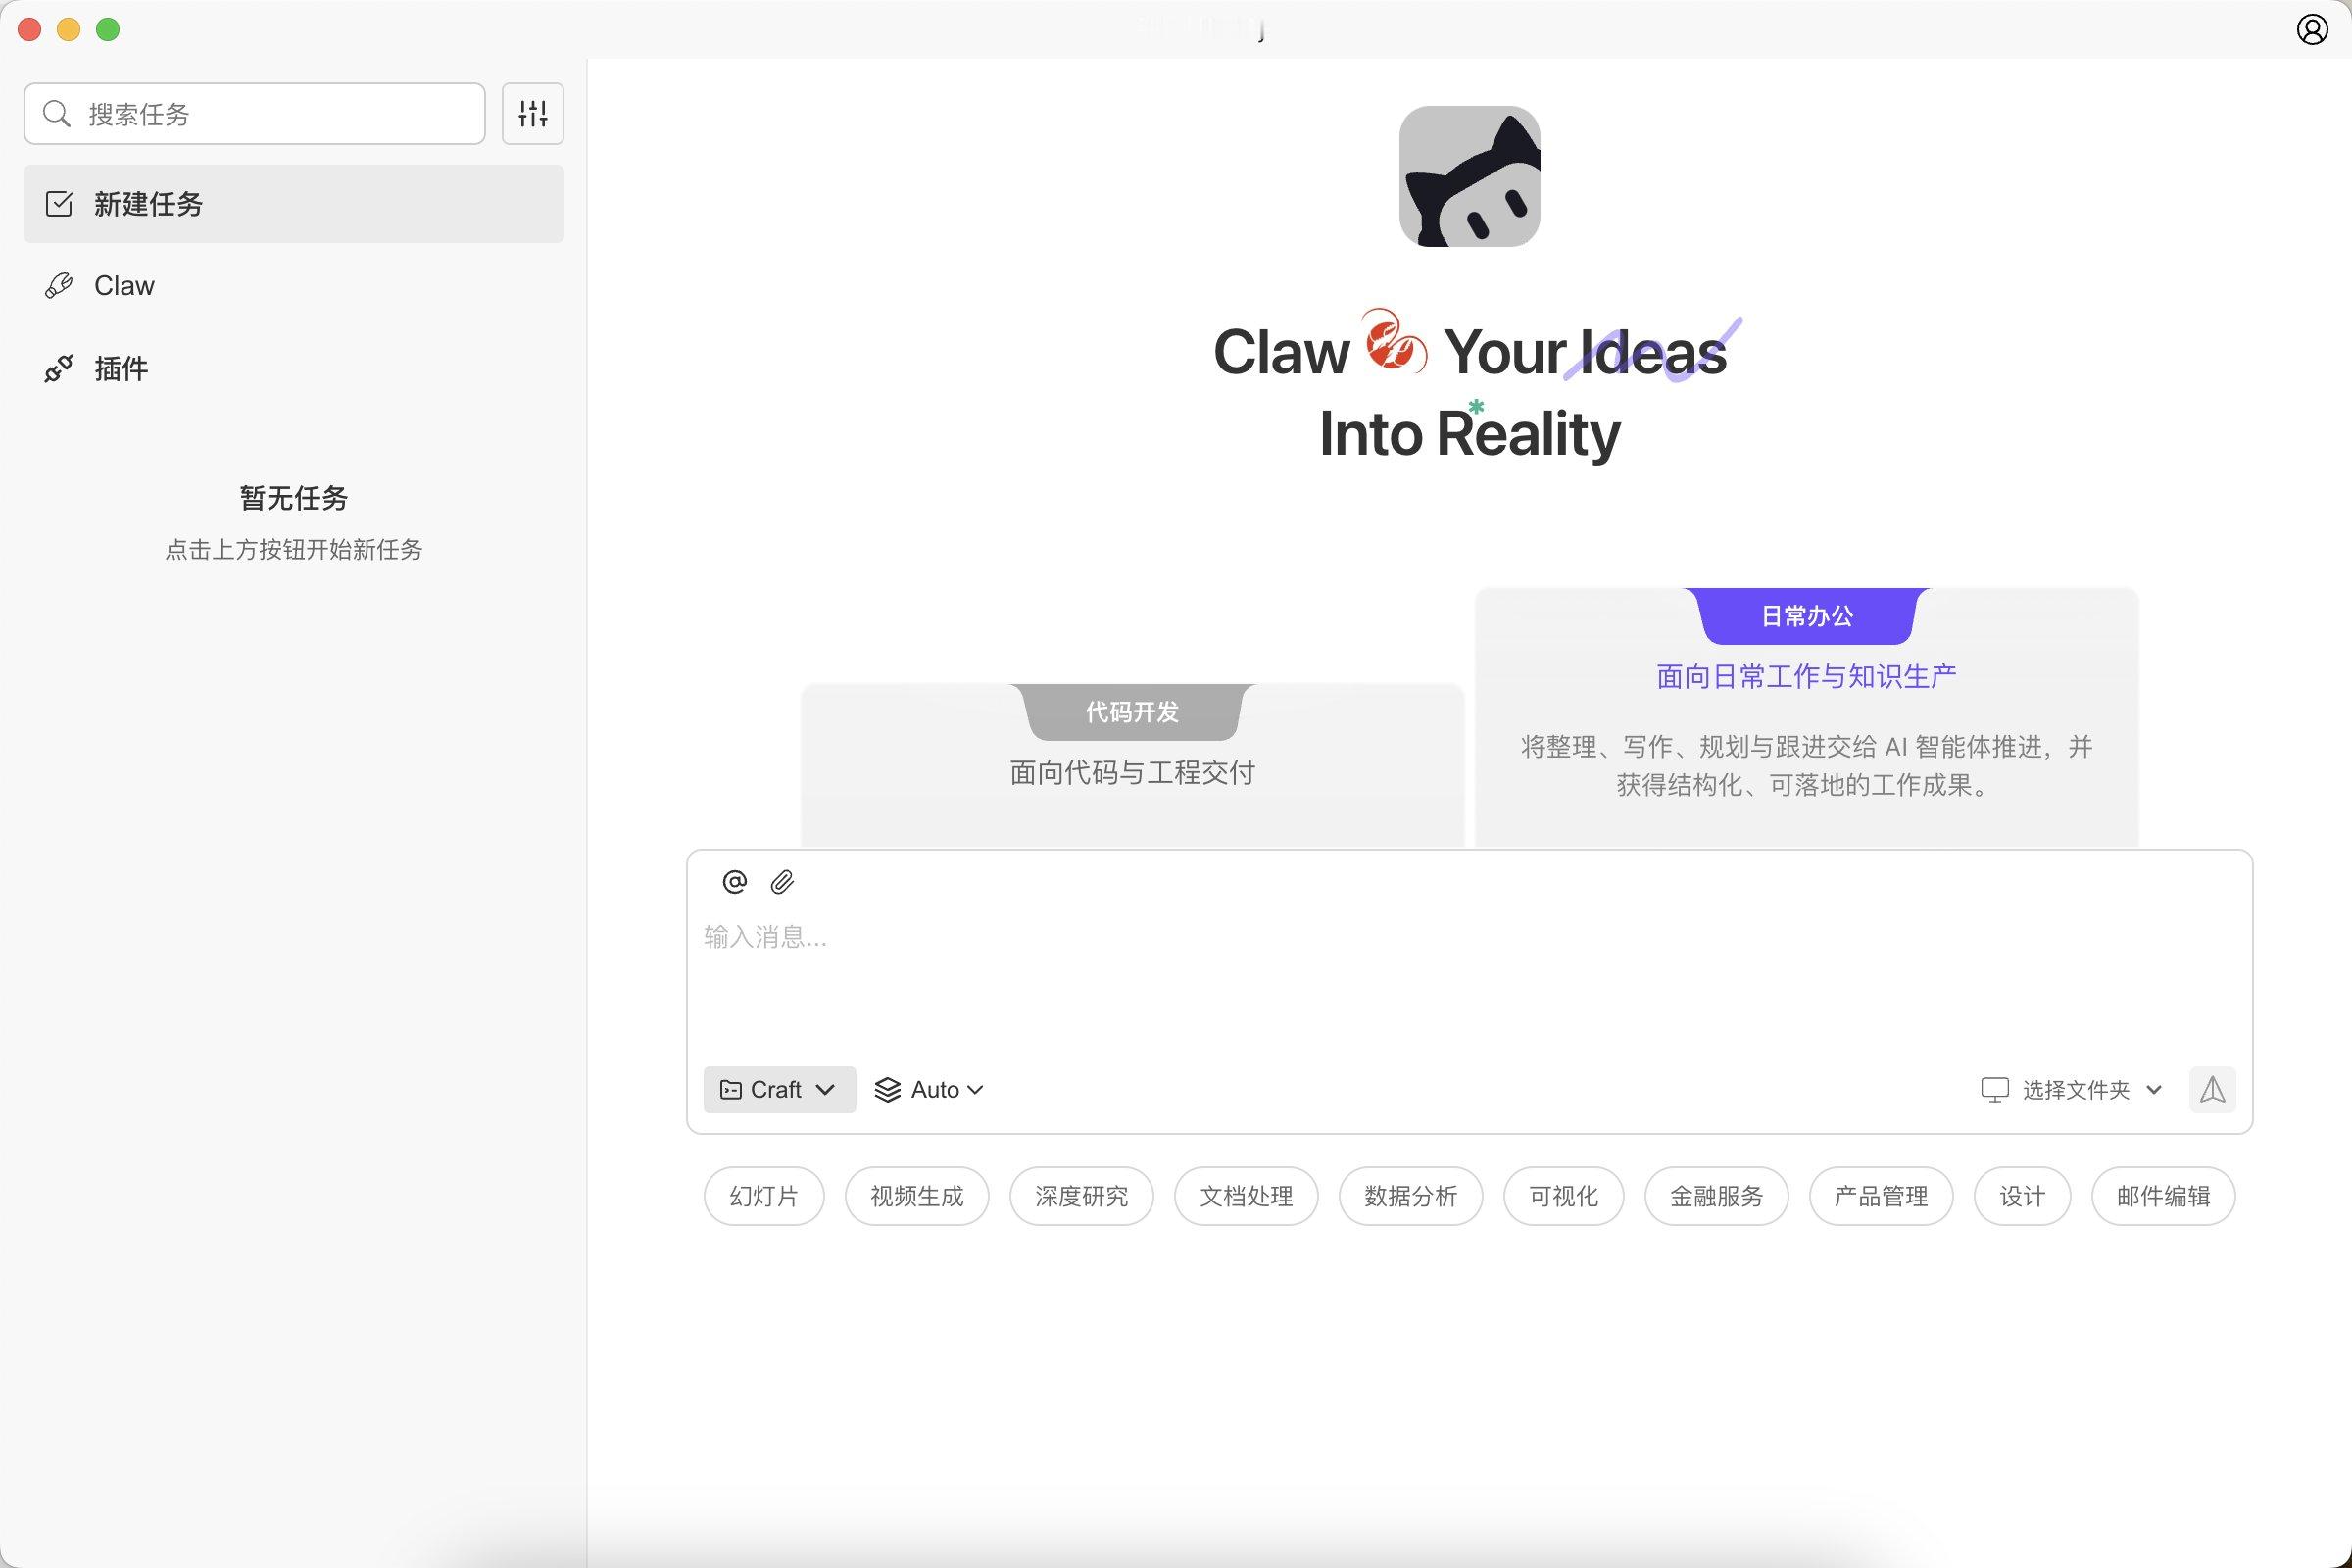
Task: Click the user account profile icon
Action: [x=2311, y=29]
